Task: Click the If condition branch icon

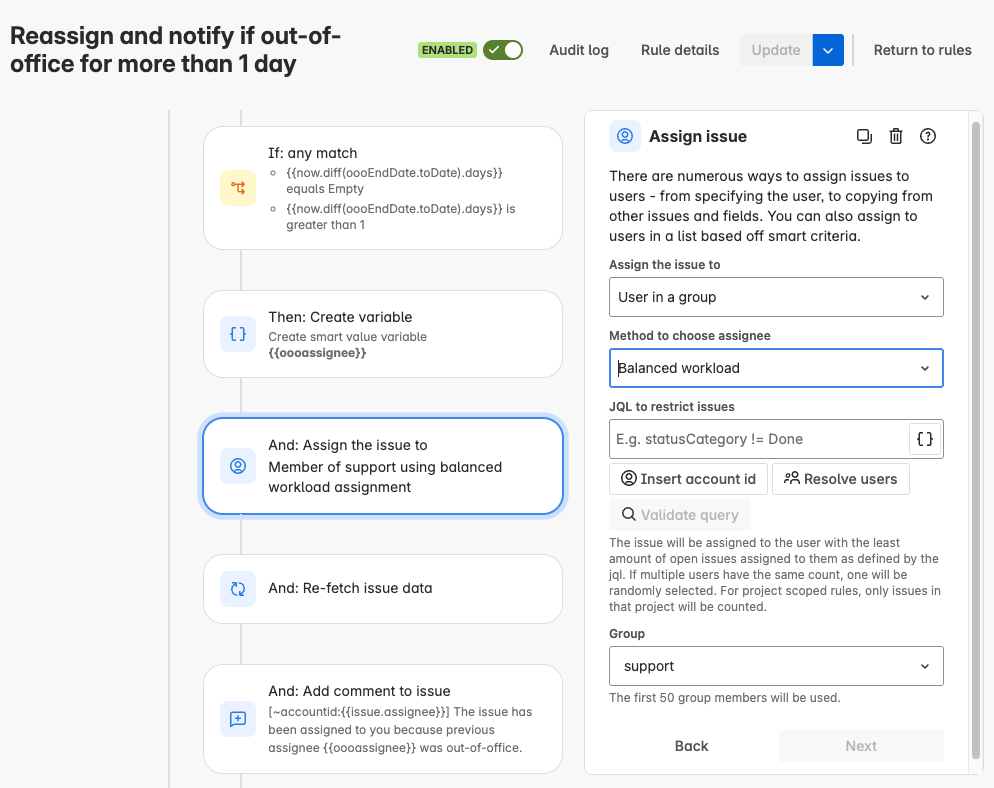Action: pyautogui.click(x=238, y=188)
